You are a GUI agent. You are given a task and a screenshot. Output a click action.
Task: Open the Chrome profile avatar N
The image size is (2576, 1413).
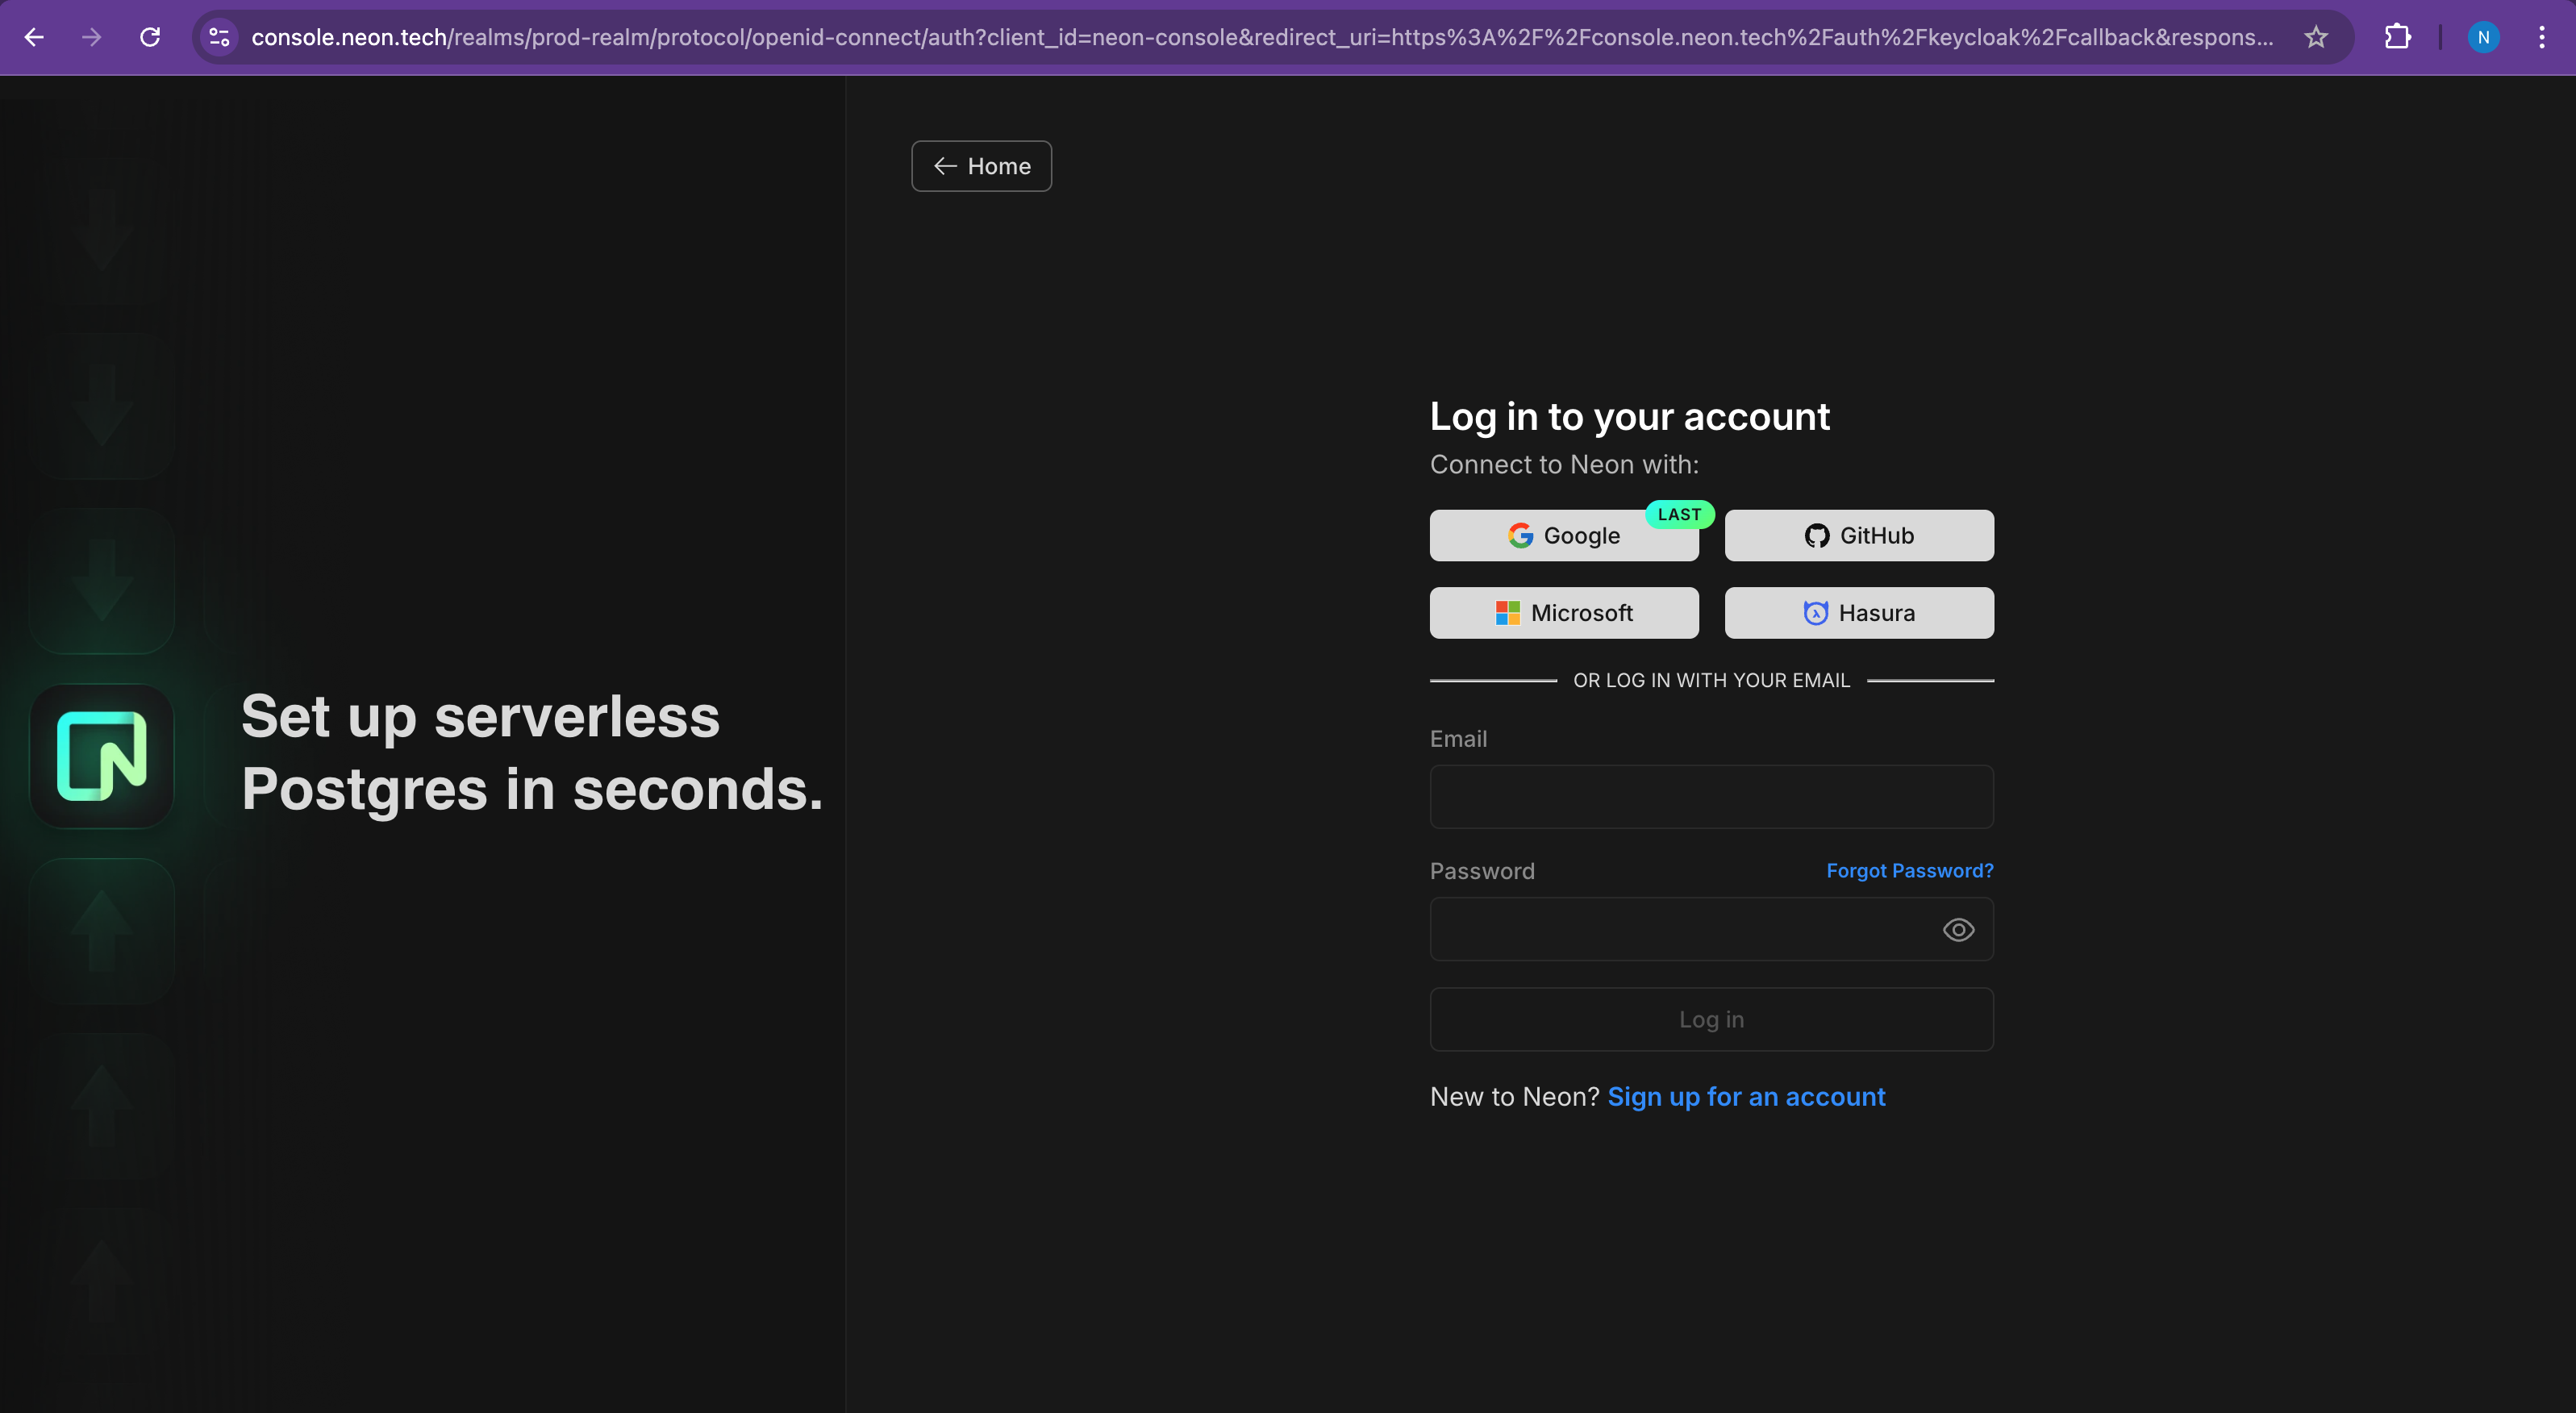[2483, 37]
